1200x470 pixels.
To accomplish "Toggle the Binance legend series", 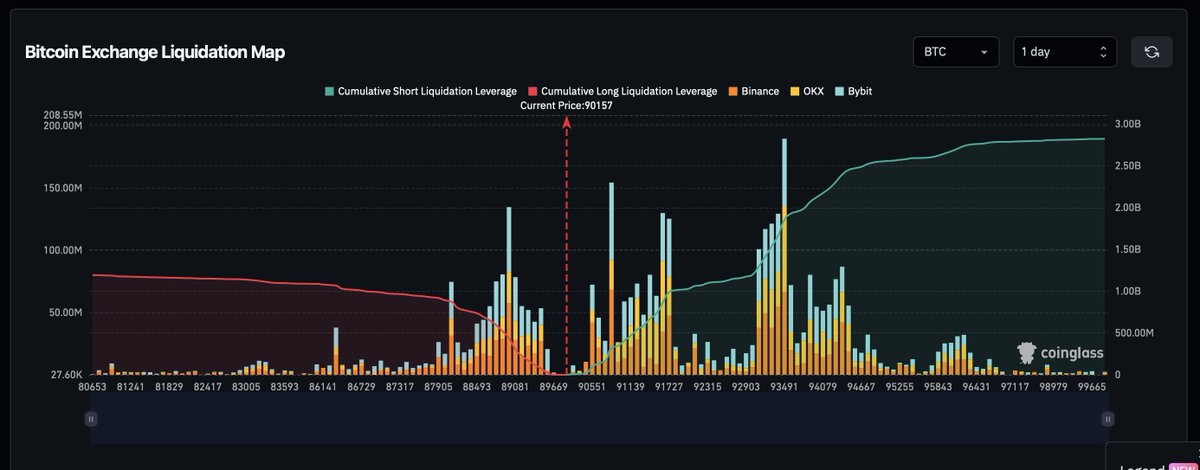I will coord(753,91).
